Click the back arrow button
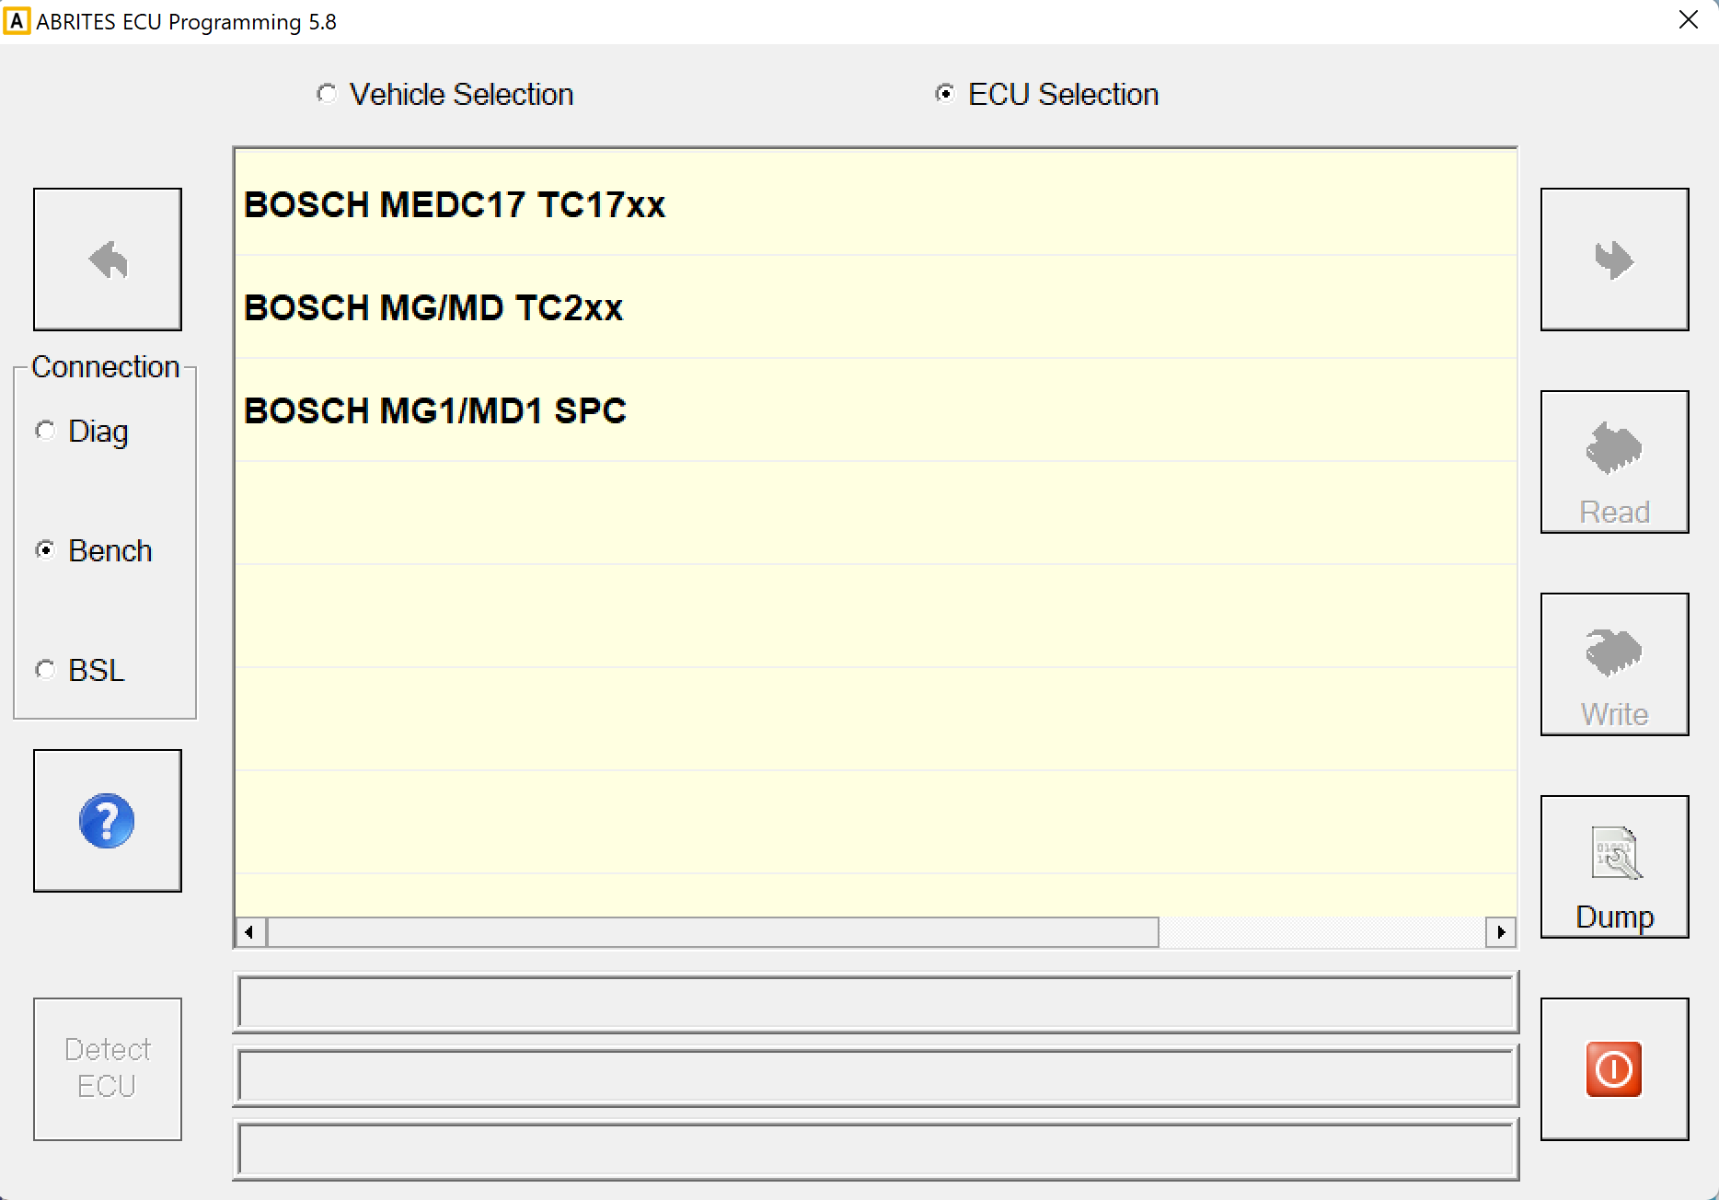 click(x=107, y=259)
